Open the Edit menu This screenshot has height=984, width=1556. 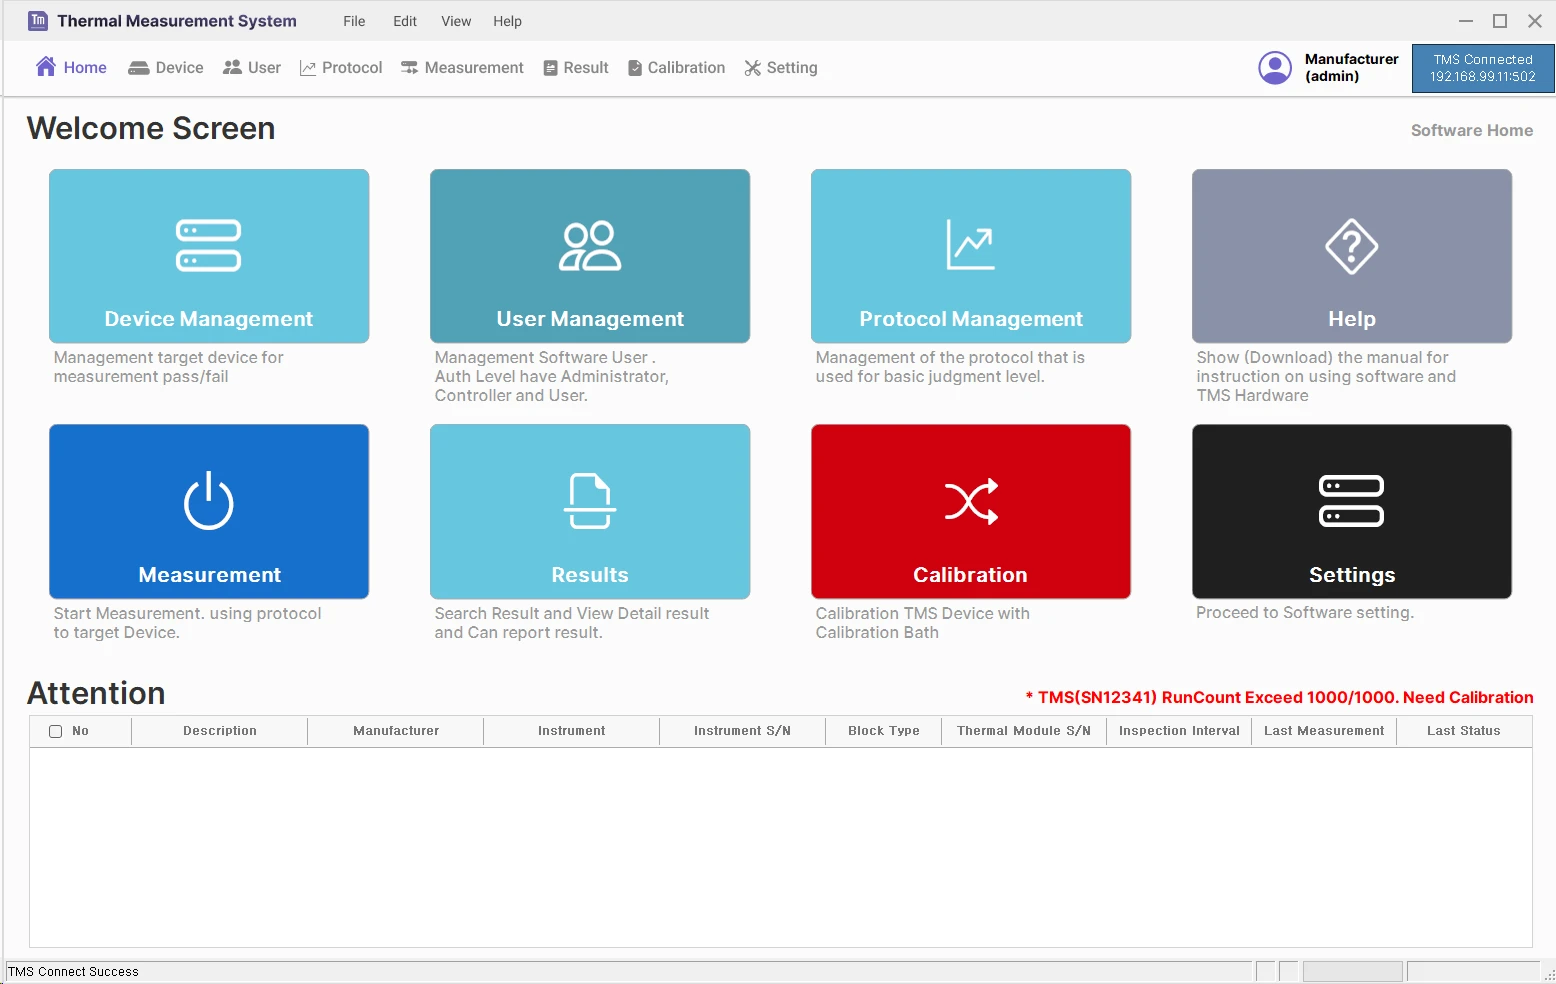pyautogui.click(x=405, y=21)
